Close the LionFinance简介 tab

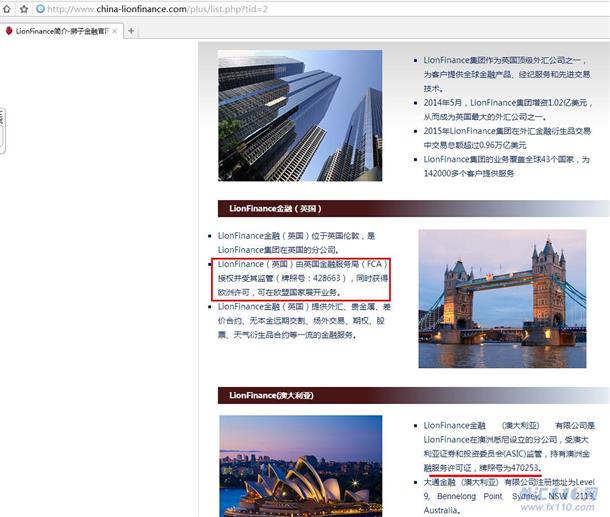coord(115,31)
